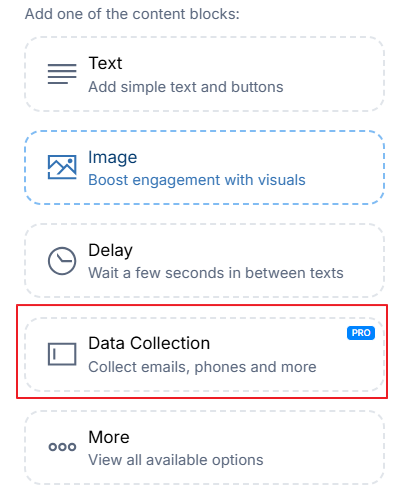This screenshot has width=393, height=497.
Task: Add an Image content block
Action: pos(205,167)
